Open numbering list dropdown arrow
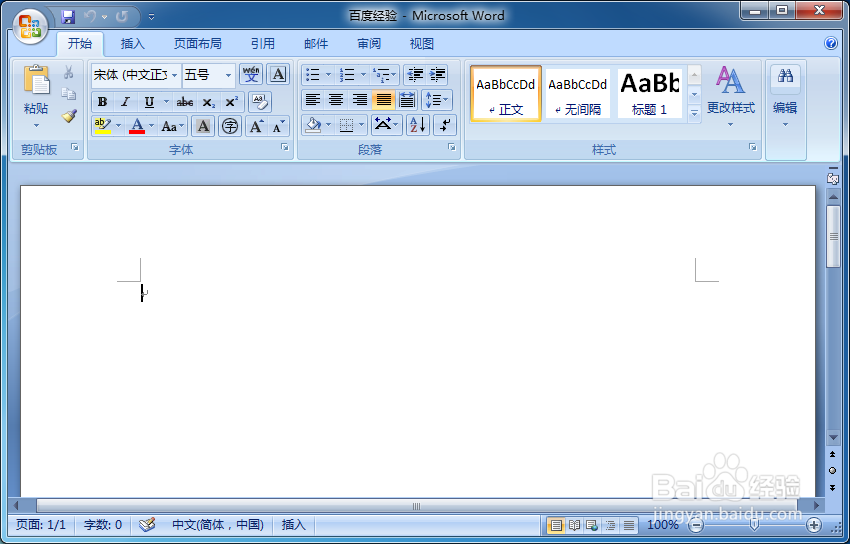 coord(363,75)
